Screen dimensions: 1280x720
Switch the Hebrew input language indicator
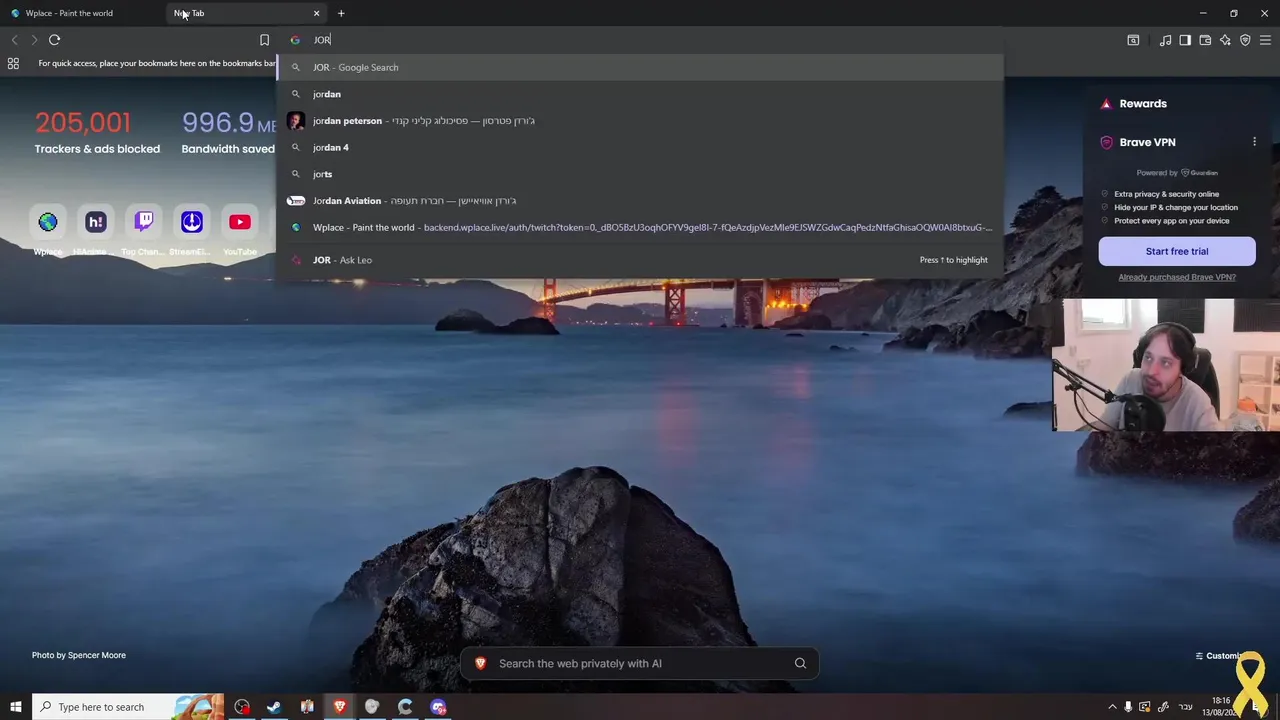coord(1185,707)
